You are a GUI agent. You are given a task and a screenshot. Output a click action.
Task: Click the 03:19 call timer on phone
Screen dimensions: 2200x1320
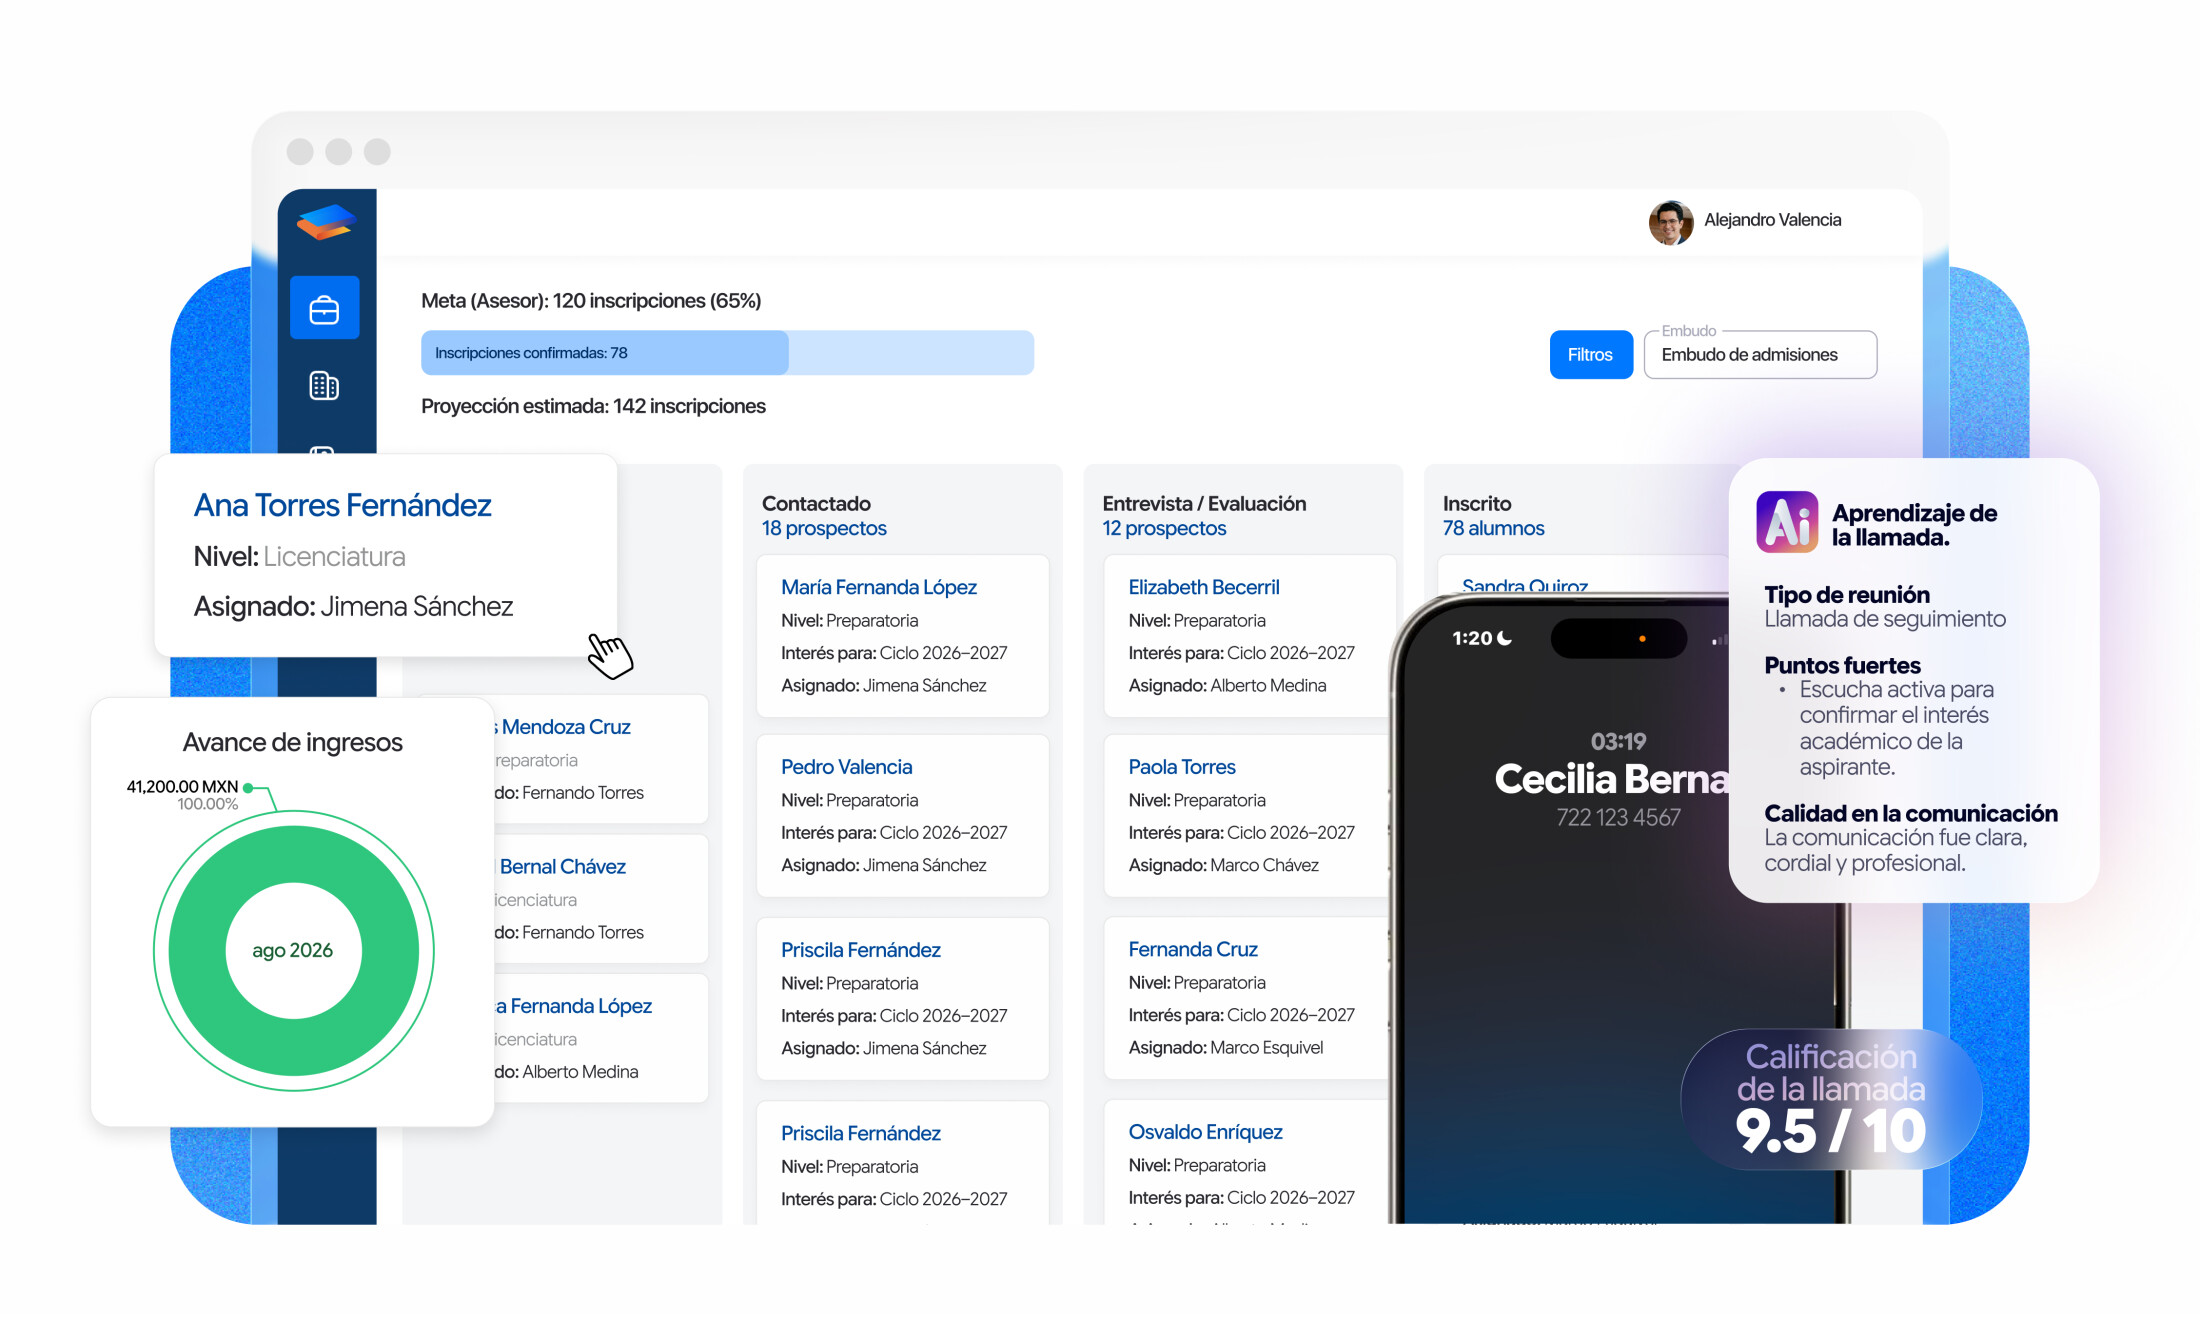(1618, 741)
